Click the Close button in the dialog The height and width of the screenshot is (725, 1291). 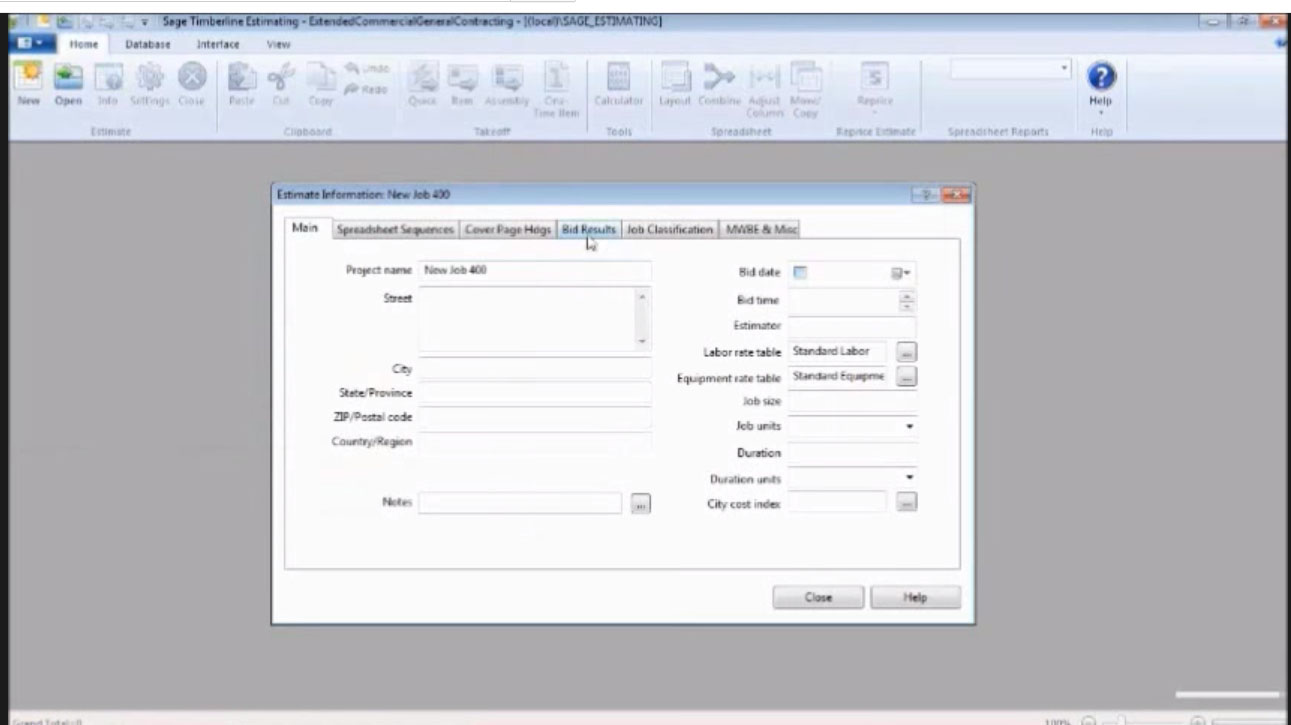pyautogui.click(x=818, y=597)
